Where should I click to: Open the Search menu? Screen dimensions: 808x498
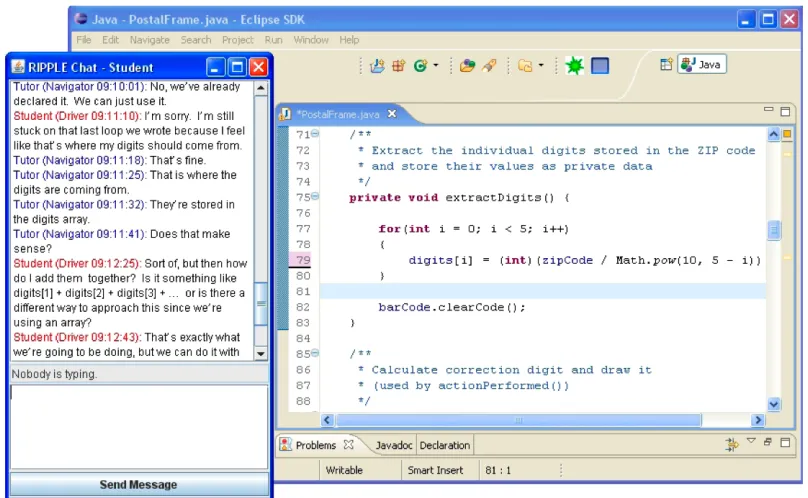tap(196, 40)
